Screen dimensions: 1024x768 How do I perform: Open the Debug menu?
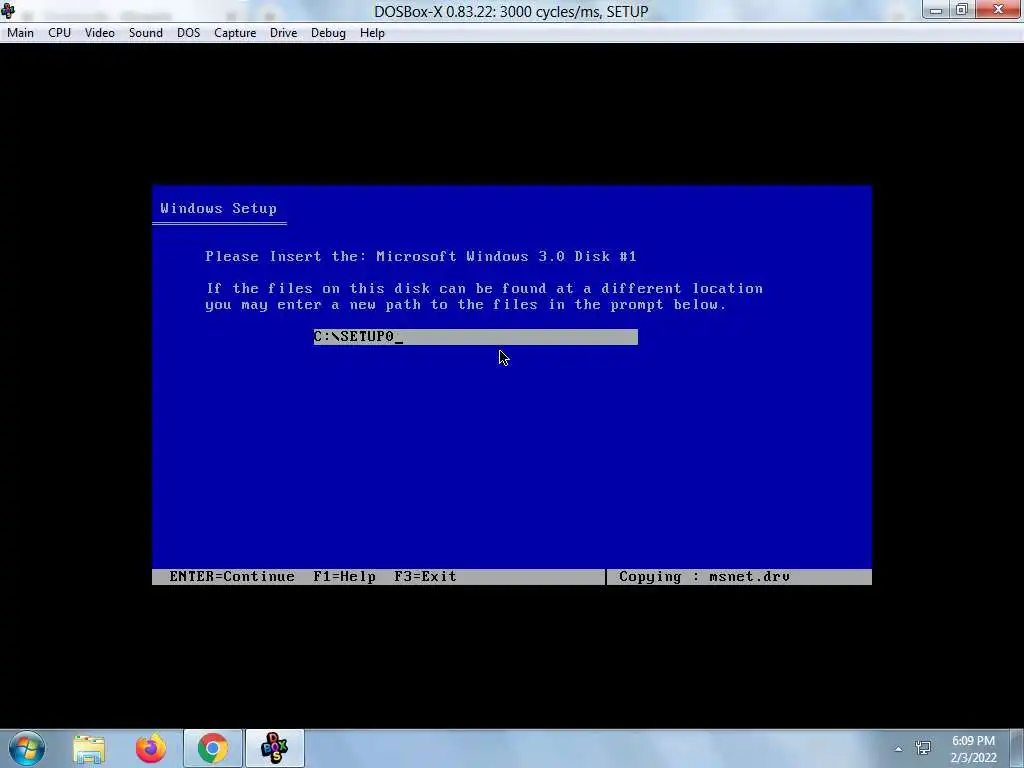pos(328,33)
